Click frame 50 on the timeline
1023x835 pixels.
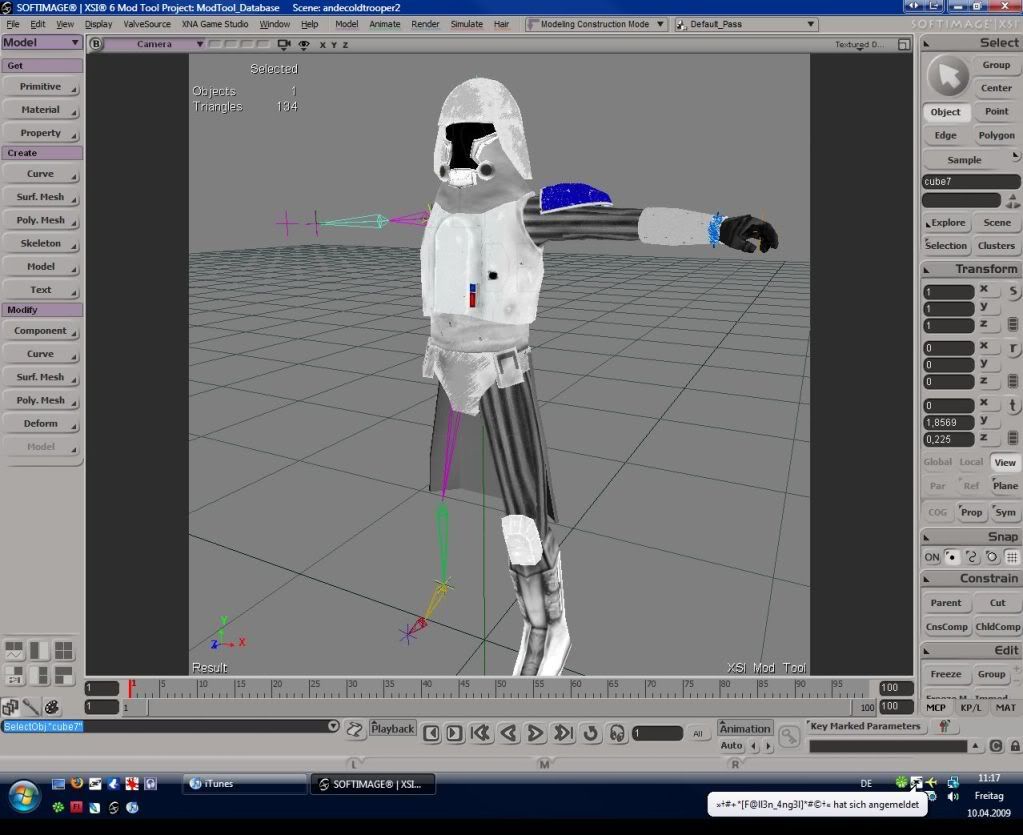(497, 688)
